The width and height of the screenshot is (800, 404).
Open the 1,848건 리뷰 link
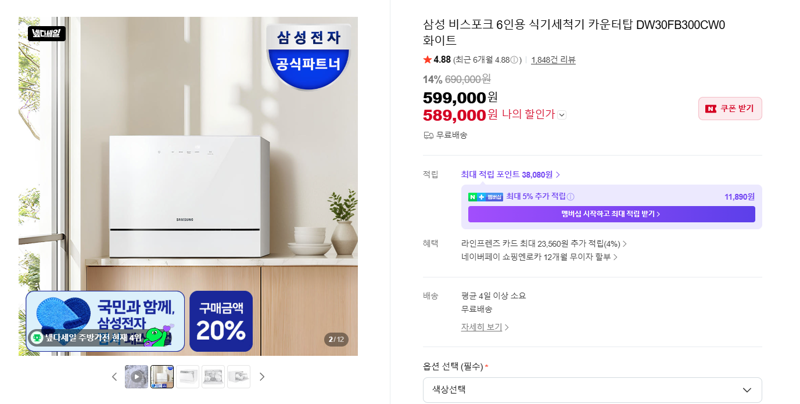click(553, 60)
